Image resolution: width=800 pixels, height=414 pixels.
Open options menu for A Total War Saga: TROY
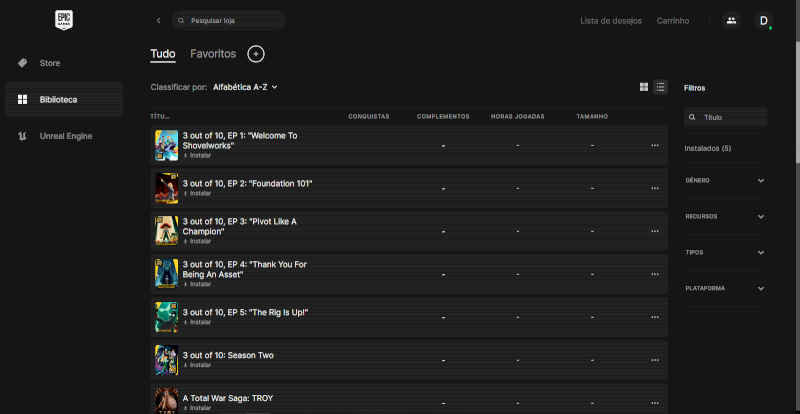pyautogui.click(x=655, y=403)
